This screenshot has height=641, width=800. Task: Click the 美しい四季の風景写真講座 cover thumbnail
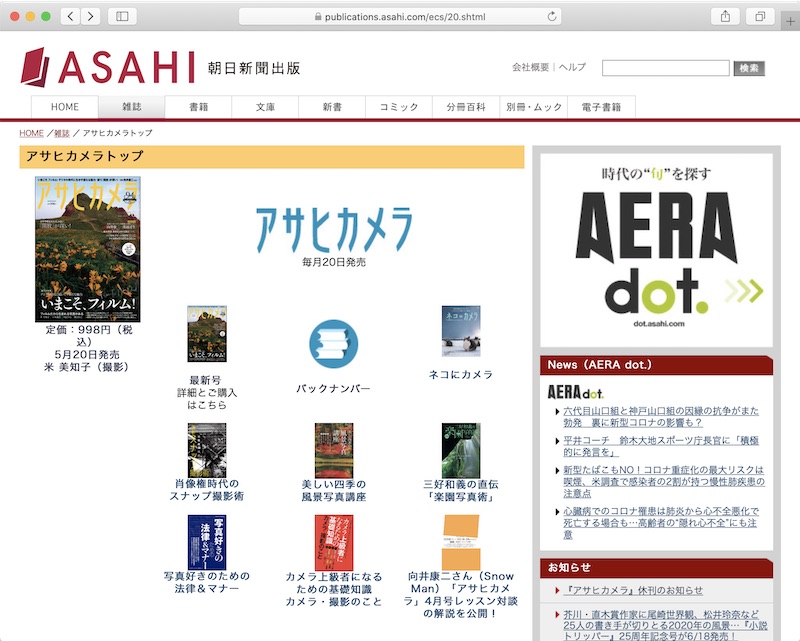pos(334,450)
